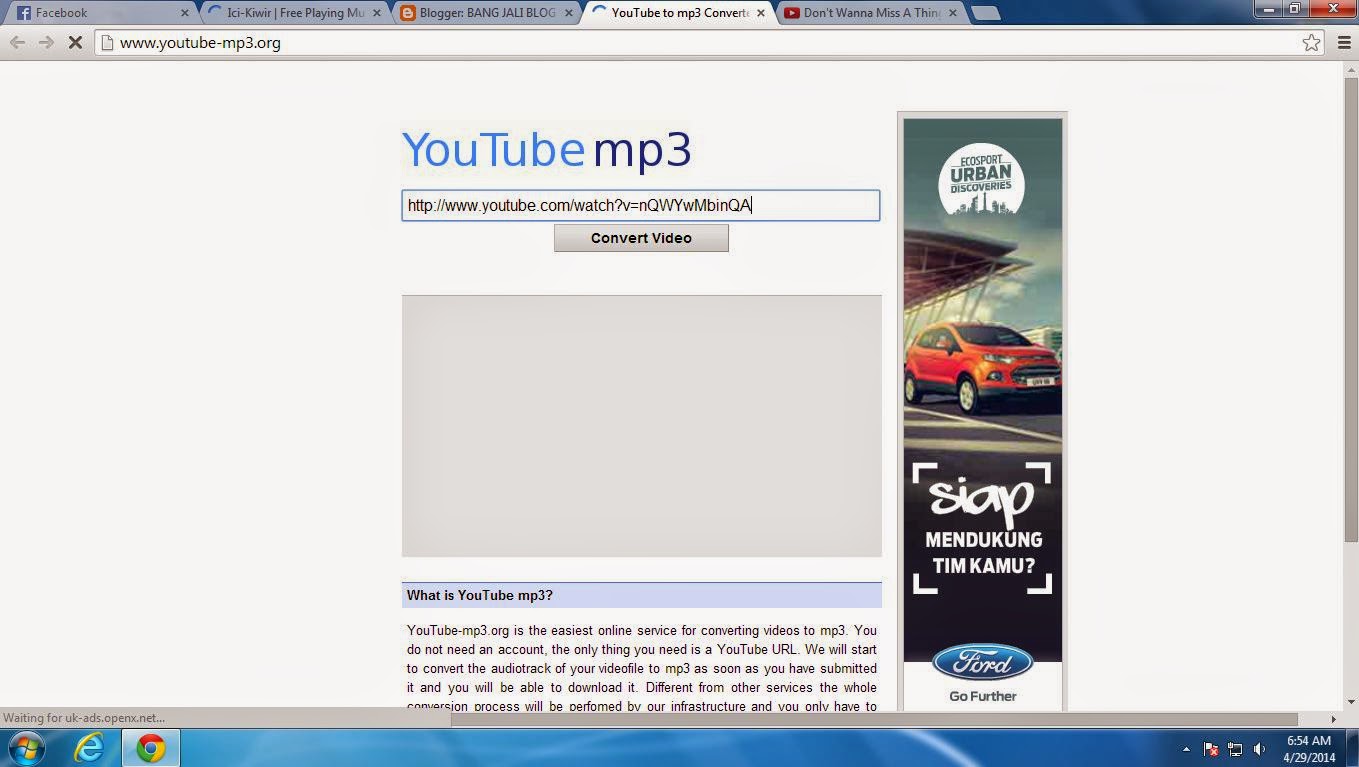The image size is (1359, 767).
Task: Click the network icon in the system tray
Action: [1235, 749]
